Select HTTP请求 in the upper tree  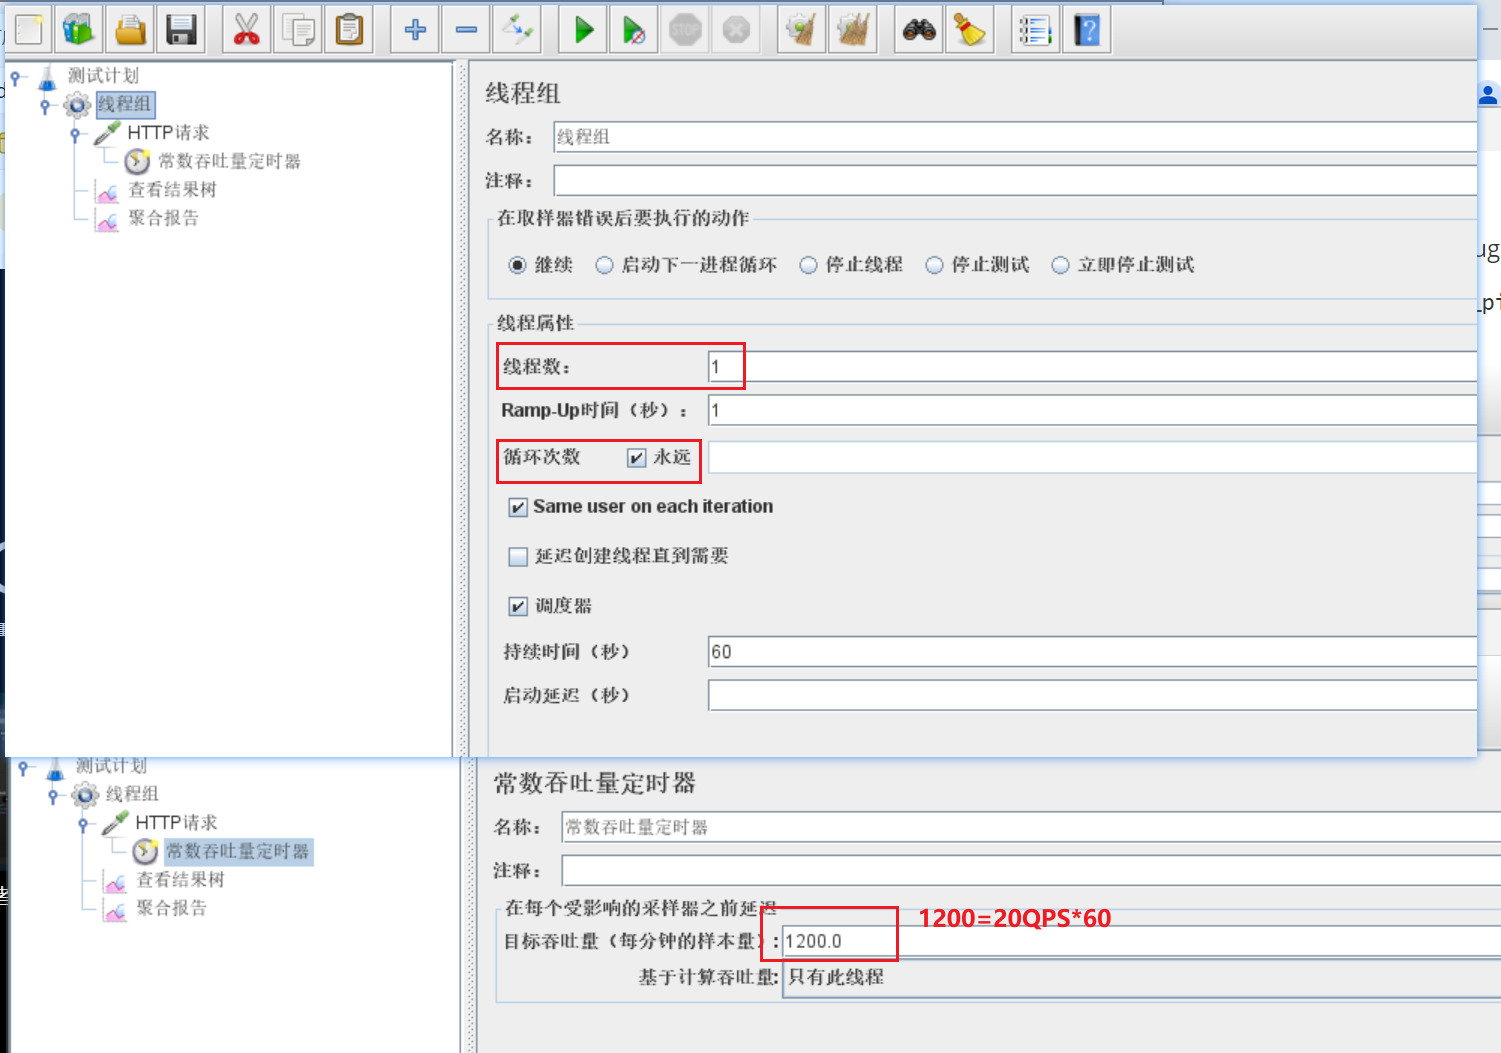(x=168, y=132)
